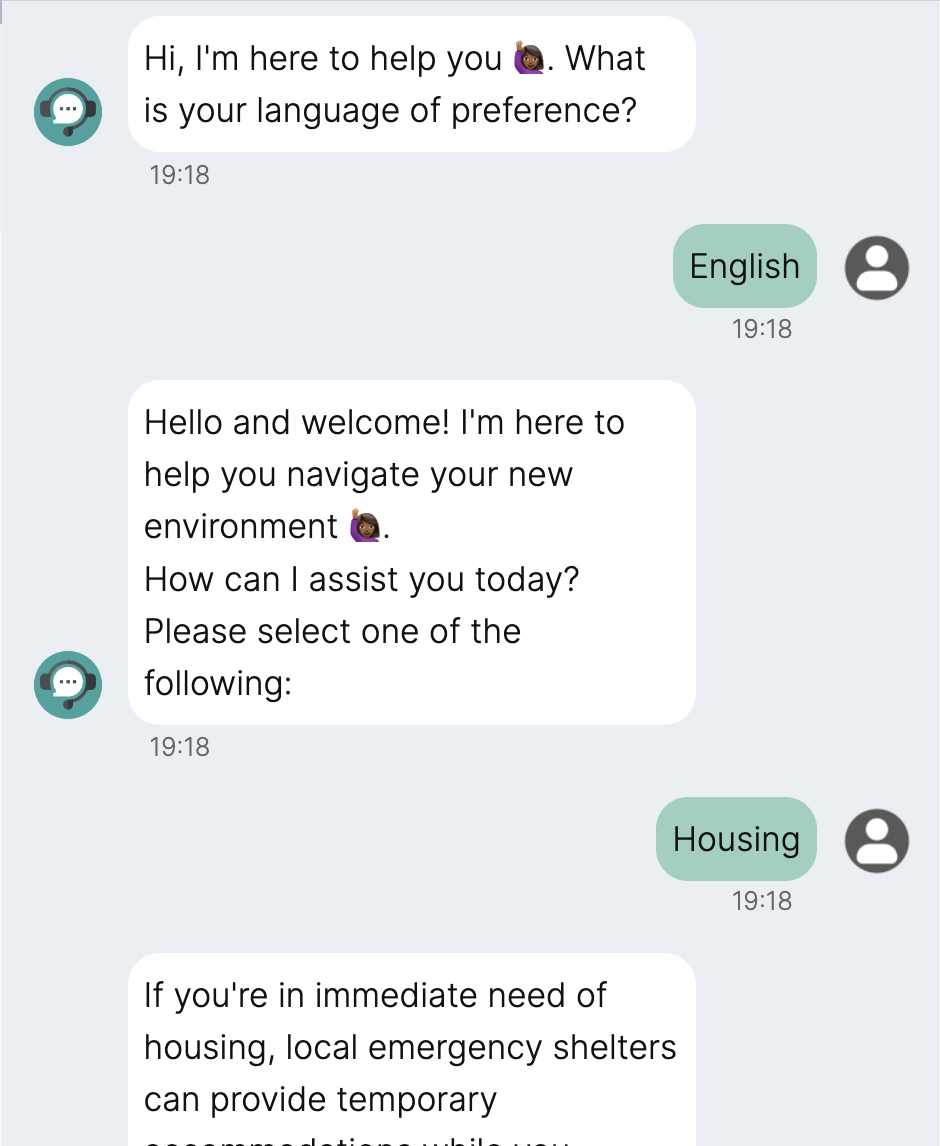Click the 'Please select one of the' line
Screen dimensions: 940x1146
point(332,631)
